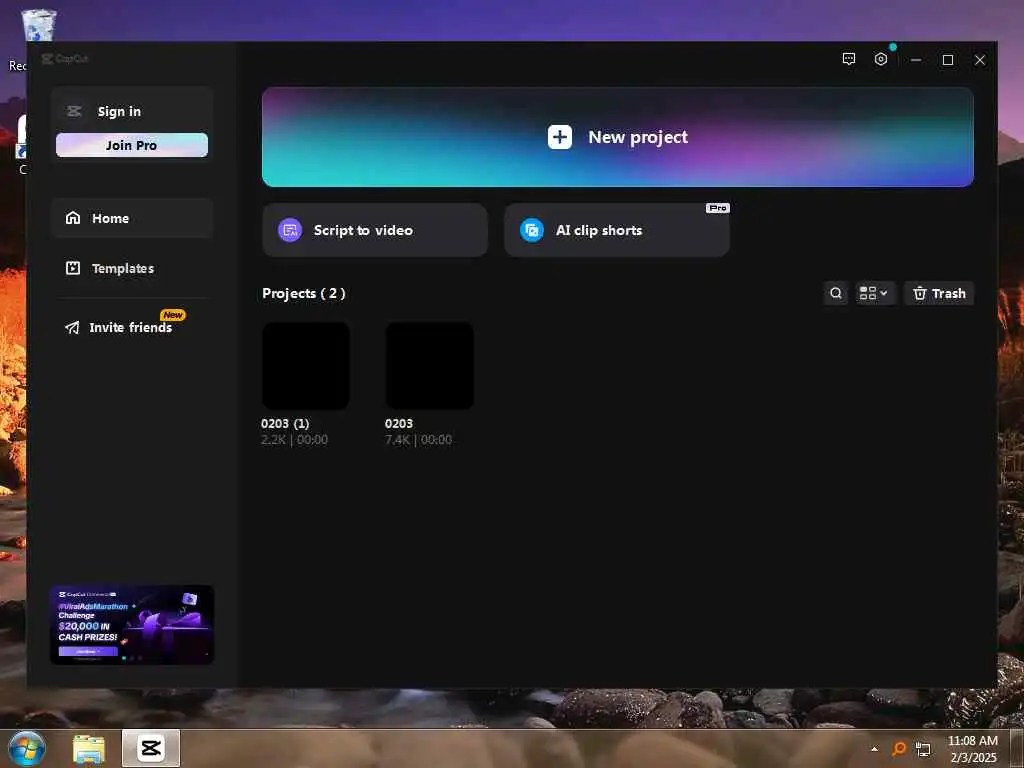1024x768 pixels.
Task: Close the CapCut window
Action: (x=980, y=59)
